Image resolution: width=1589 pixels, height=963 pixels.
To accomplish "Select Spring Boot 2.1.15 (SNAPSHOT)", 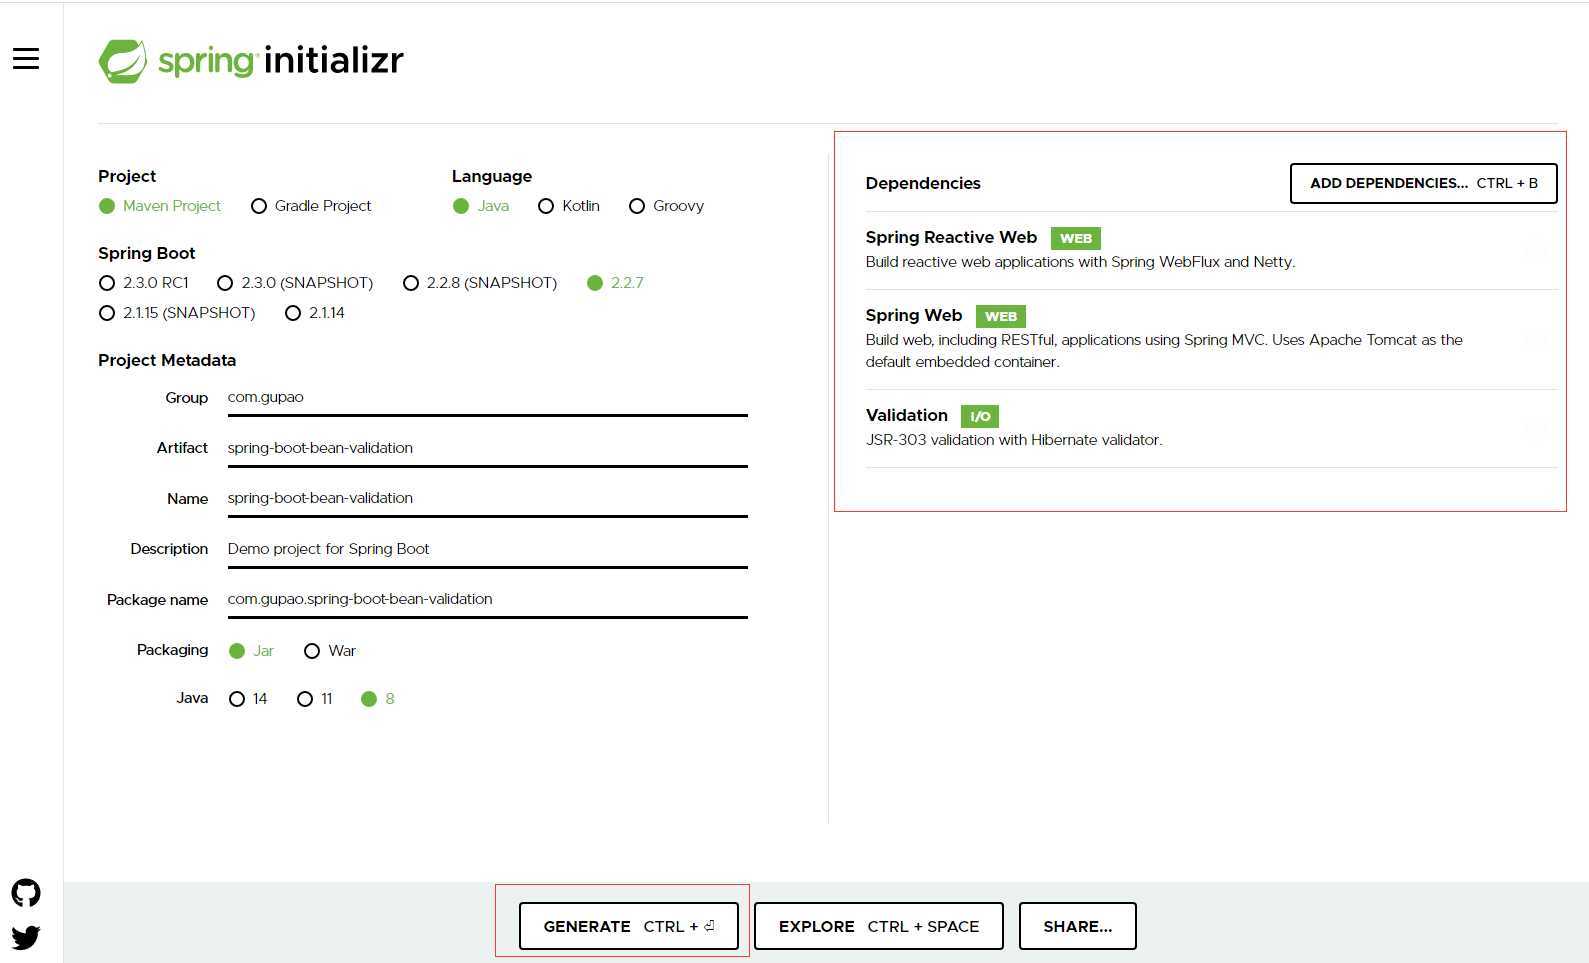I will 177,313.
